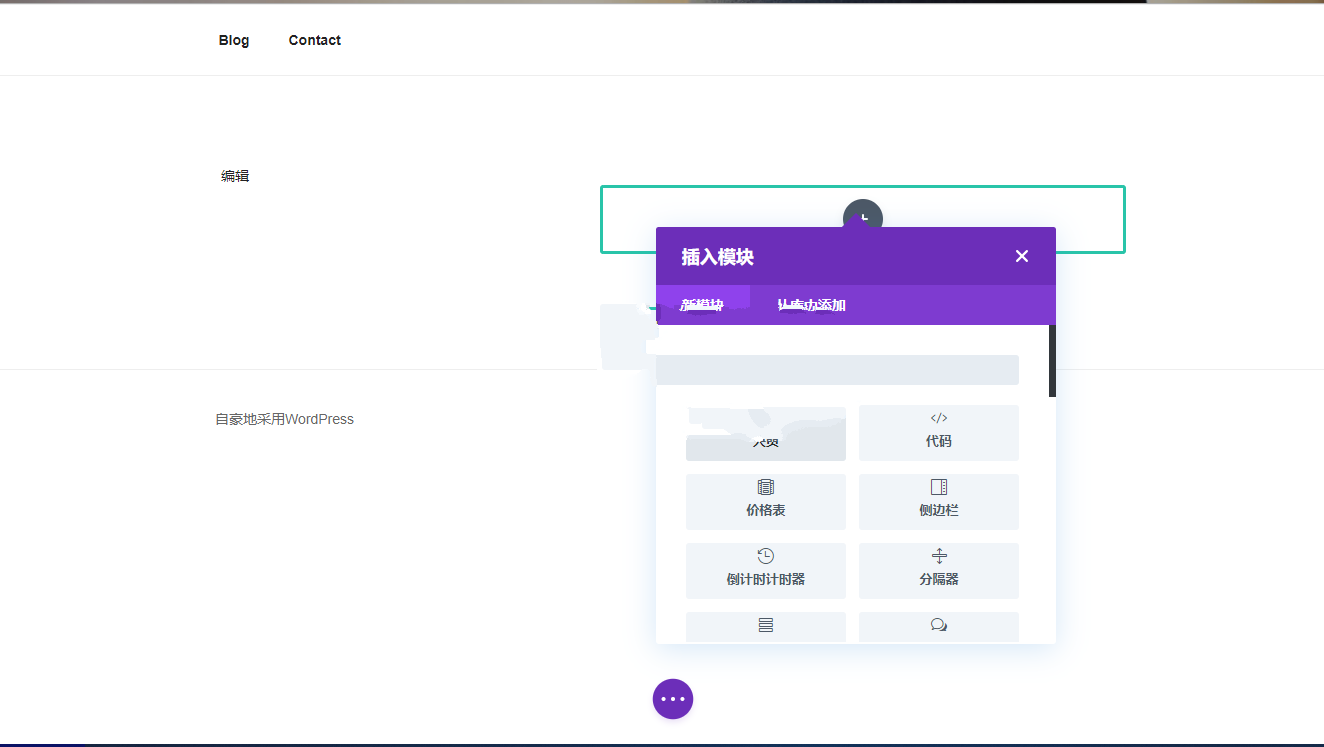Switch to the 从库中添加 tab

point(811,305)
